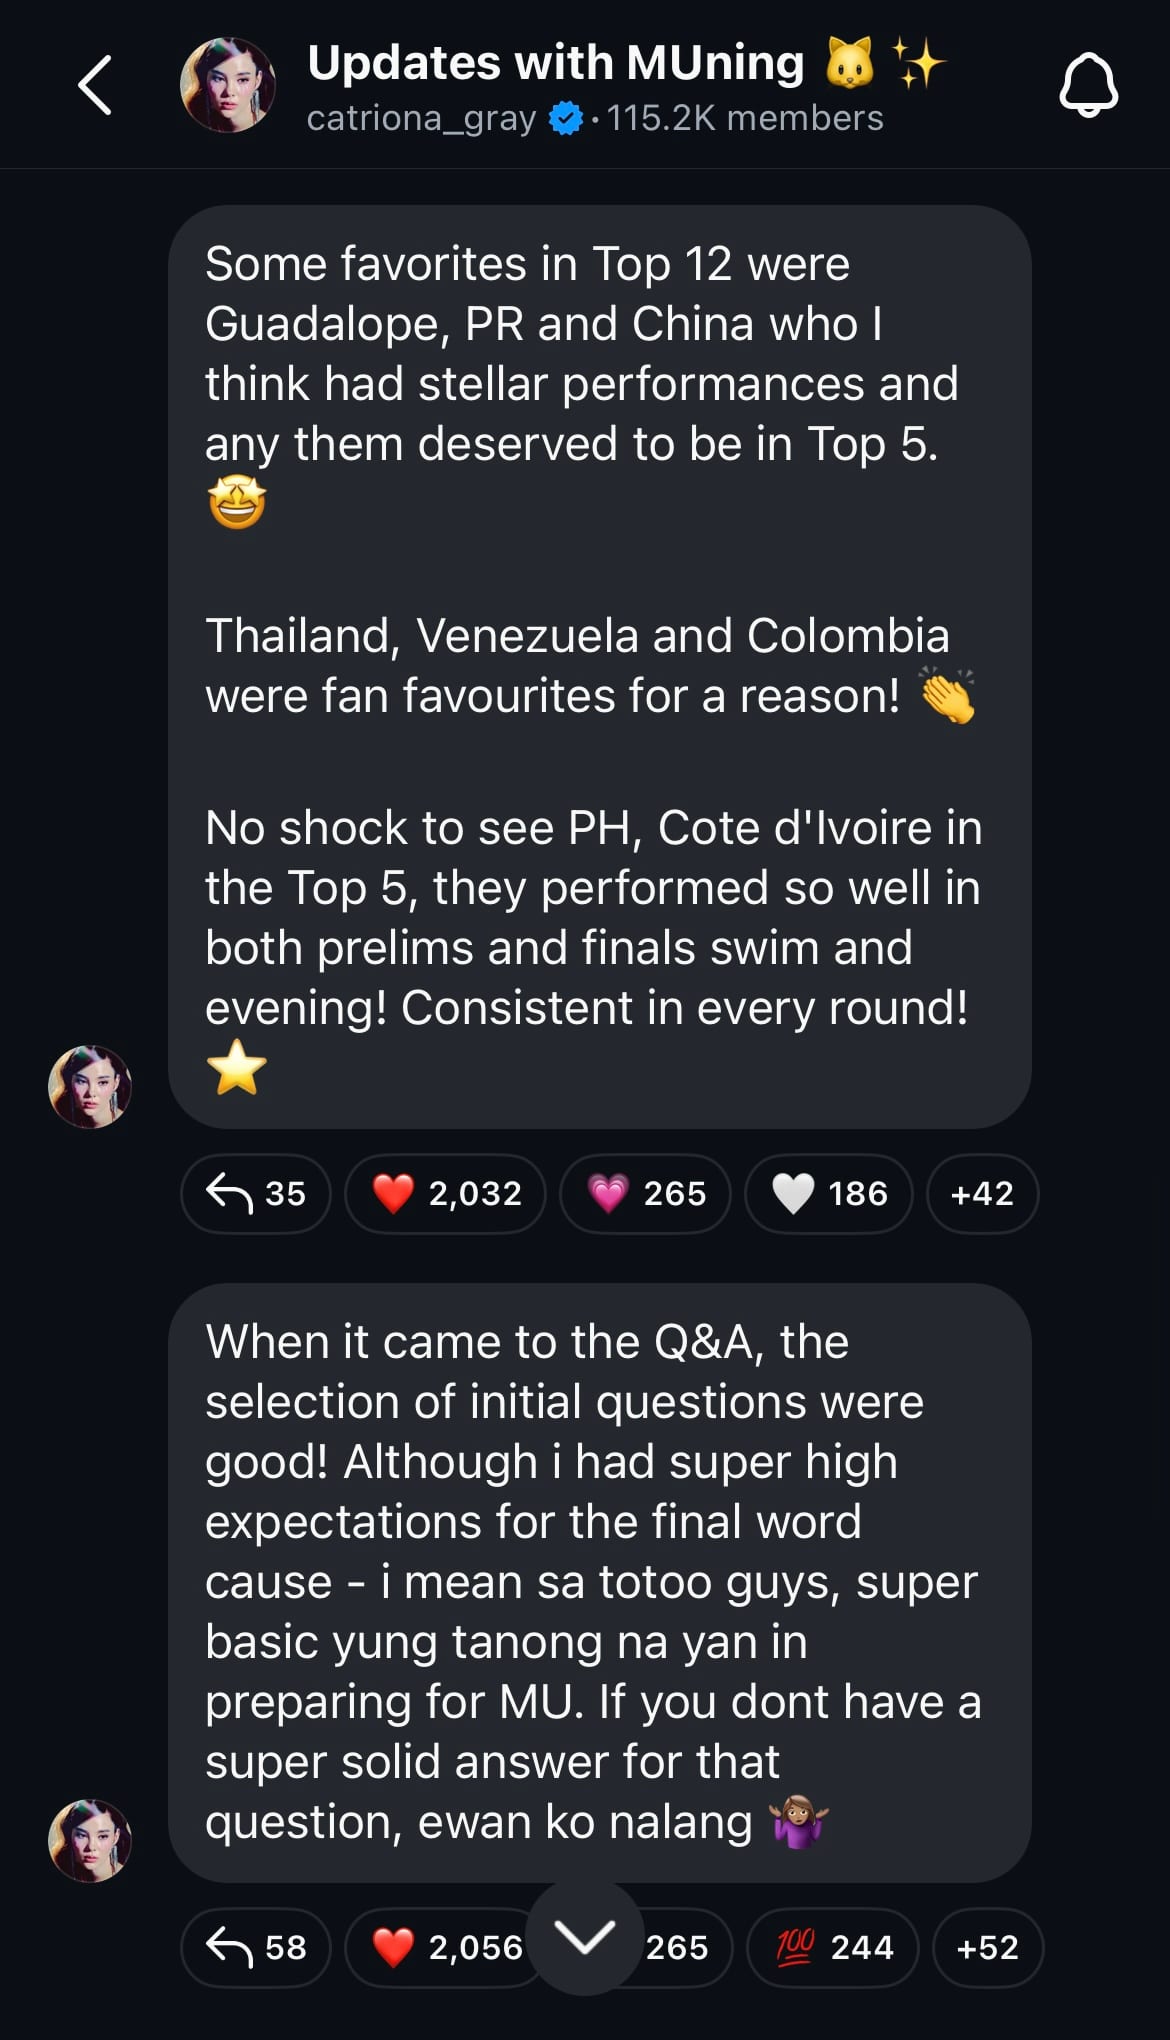Tap sender avatar beside first message
Viewport: 1170px width, 2040px height.
click(90, 1087)
